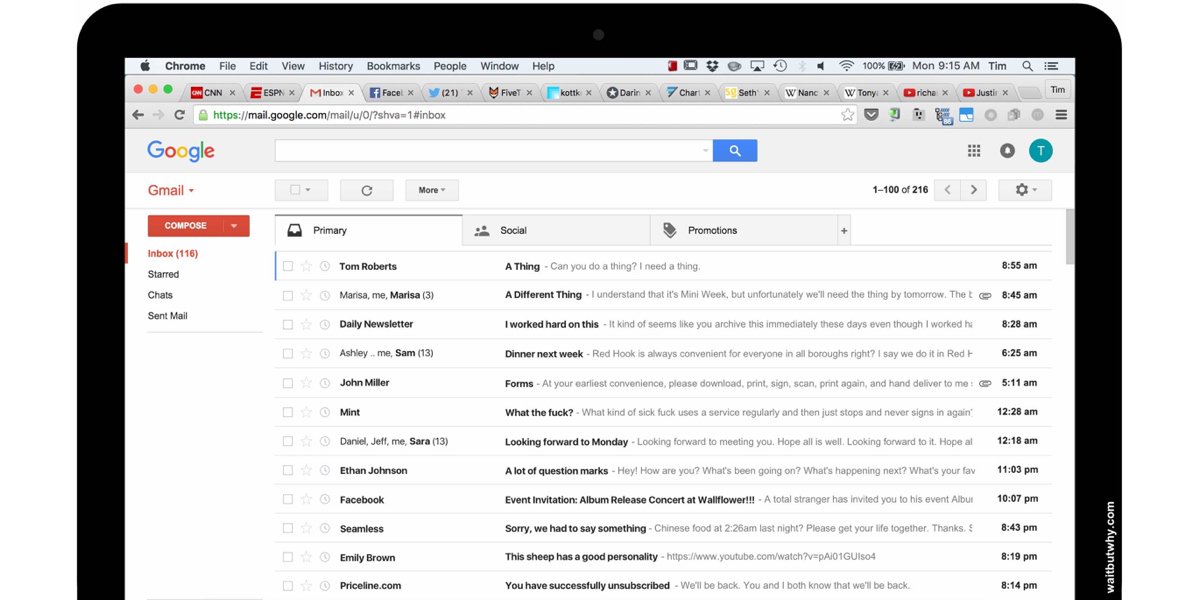Switch to the ESPN browser tab
Image resolution: width=1200 pixels, height=600 pixels.
click(x=273, y=92)
